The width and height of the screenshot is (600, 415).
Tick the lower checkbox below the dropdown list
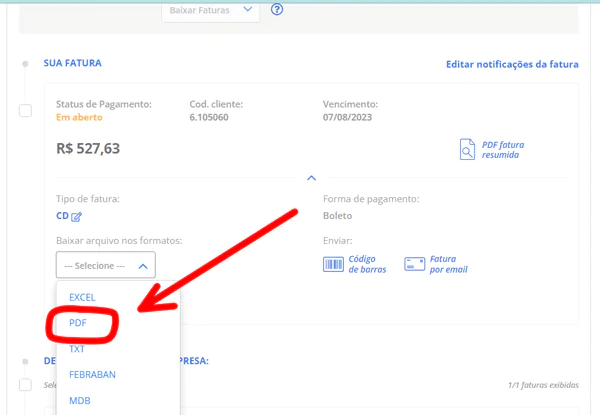[x=25, y=384]
